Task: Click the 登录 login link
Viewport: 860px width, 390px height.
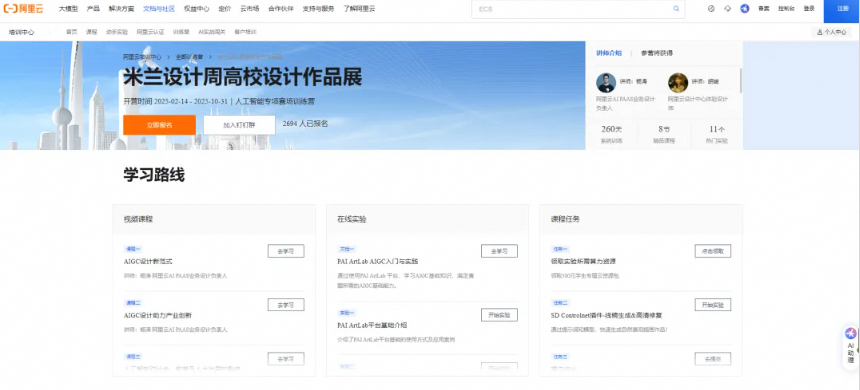Action: [809, 9]
